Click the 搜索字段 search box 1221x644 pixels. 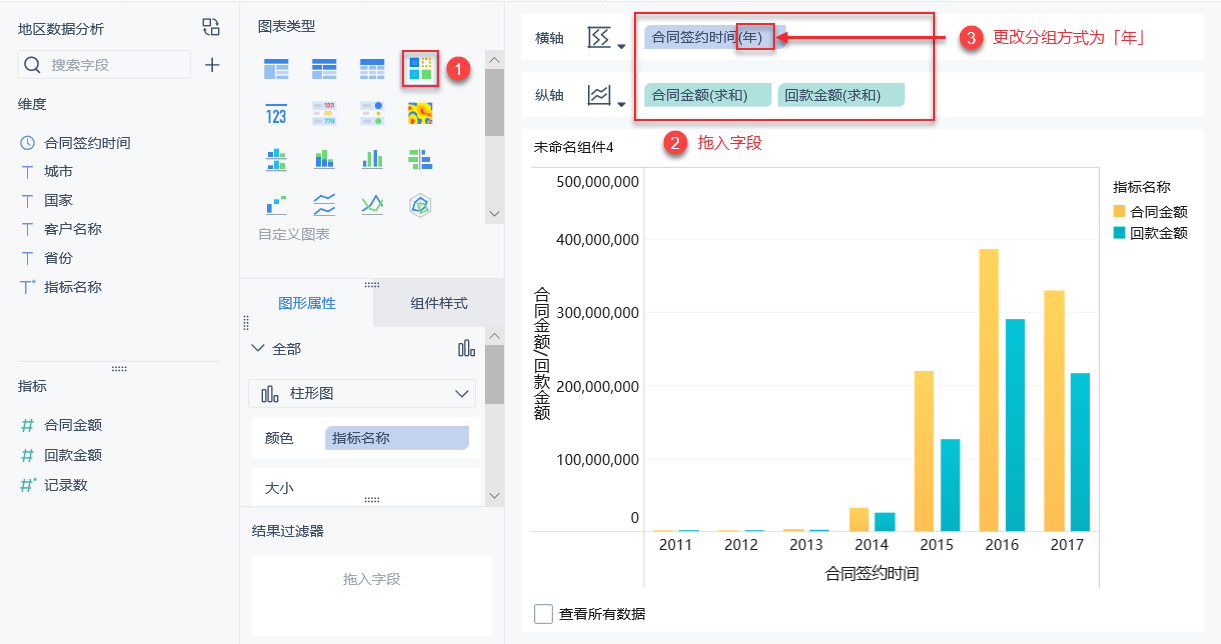(x=104, y=65)
